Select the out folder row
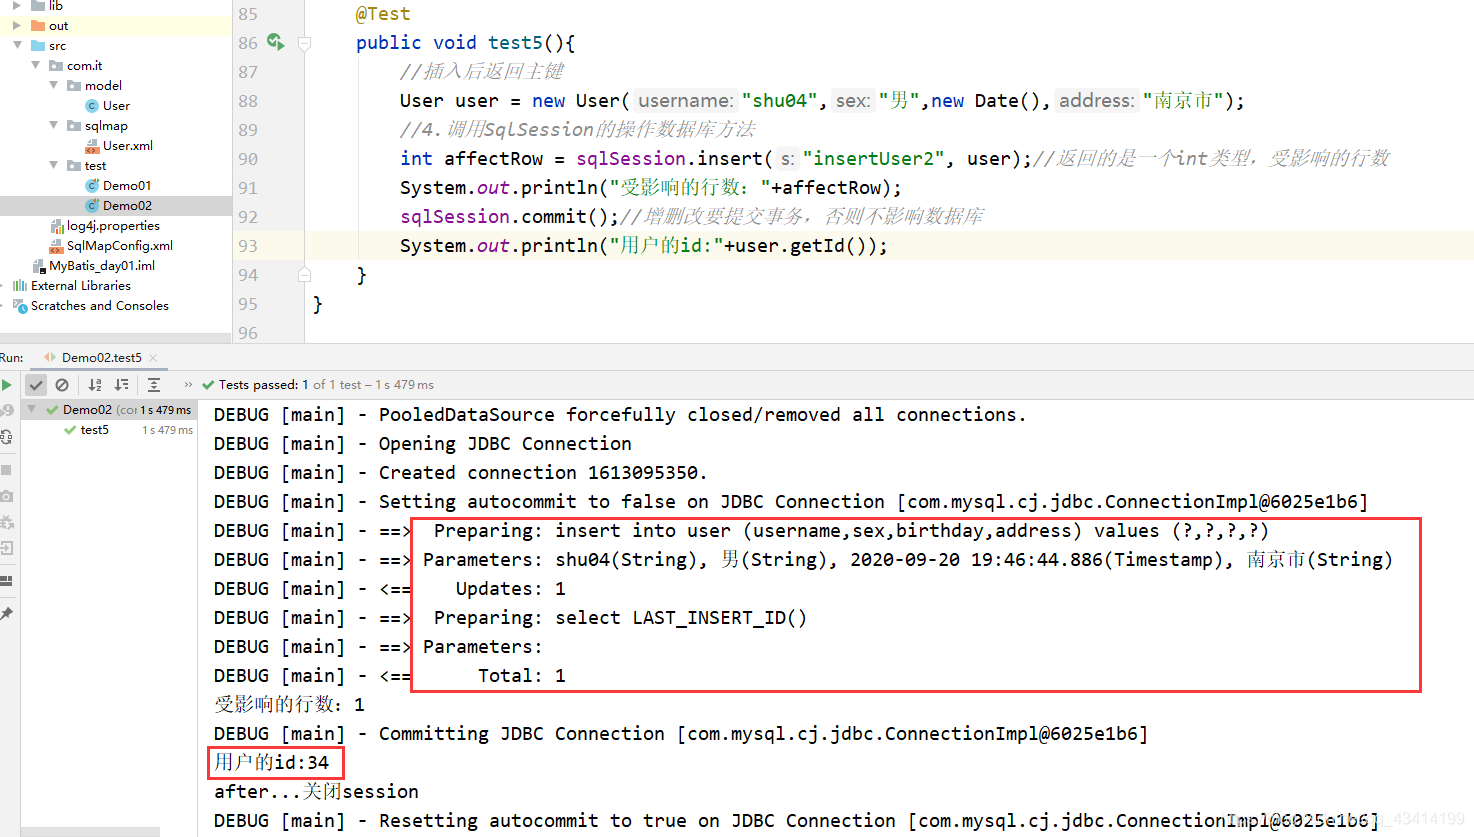The image size is (1474, 837). [x=116, y=26]
